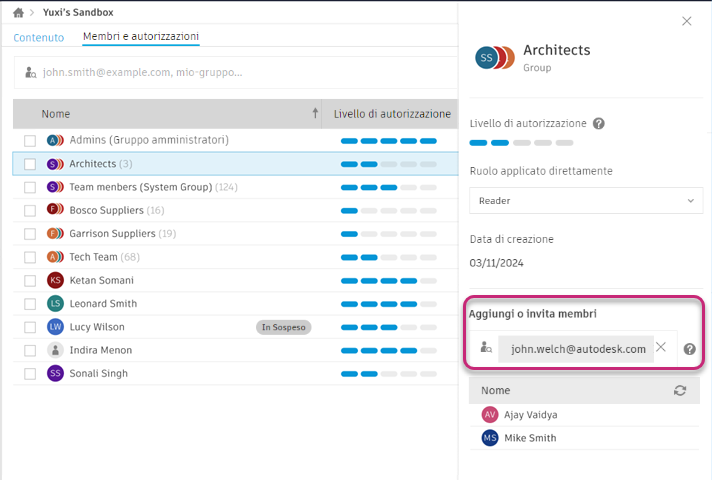Viewport: 712px width, 480px height.
Task: Check the Garrison Suppliers checkbox
Action: [30, 234]
